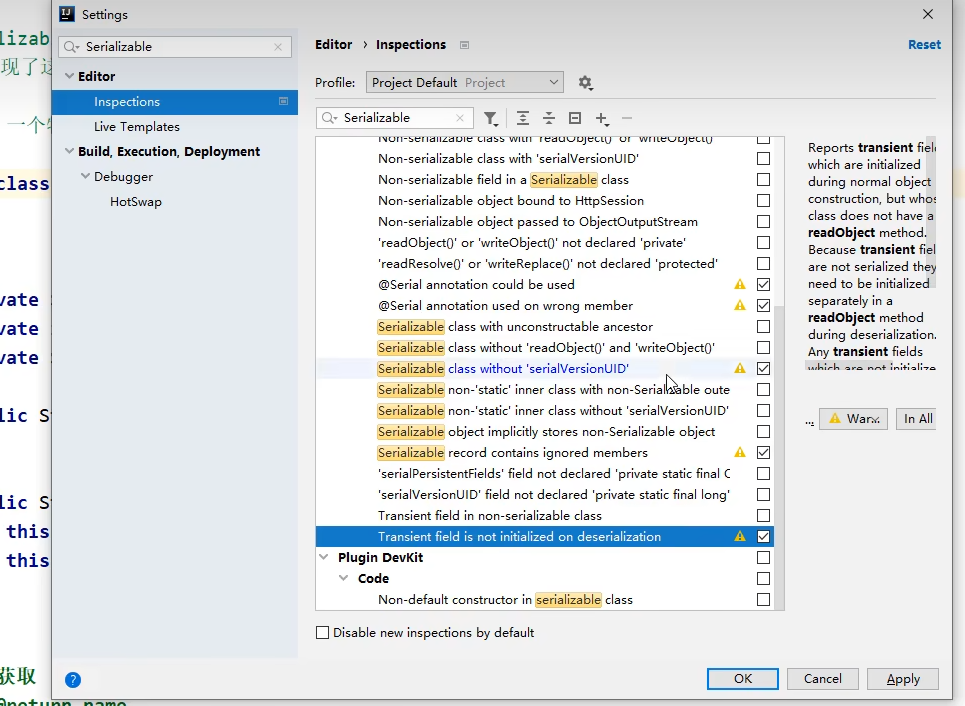This screenshot has width=965, height=706.
Task: Enable 'Serializable class with unconstructable ancestor'
Action: coord(763,327)
